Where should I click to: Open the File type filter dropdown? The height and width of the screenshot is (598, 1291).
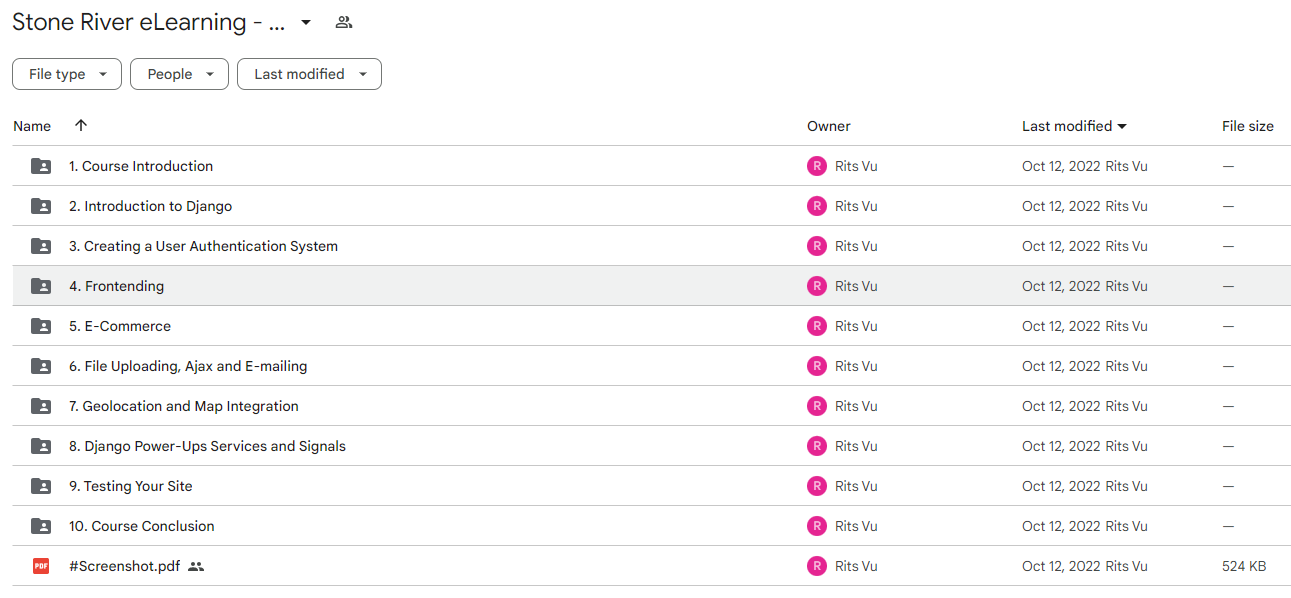(x=67, y=74)
